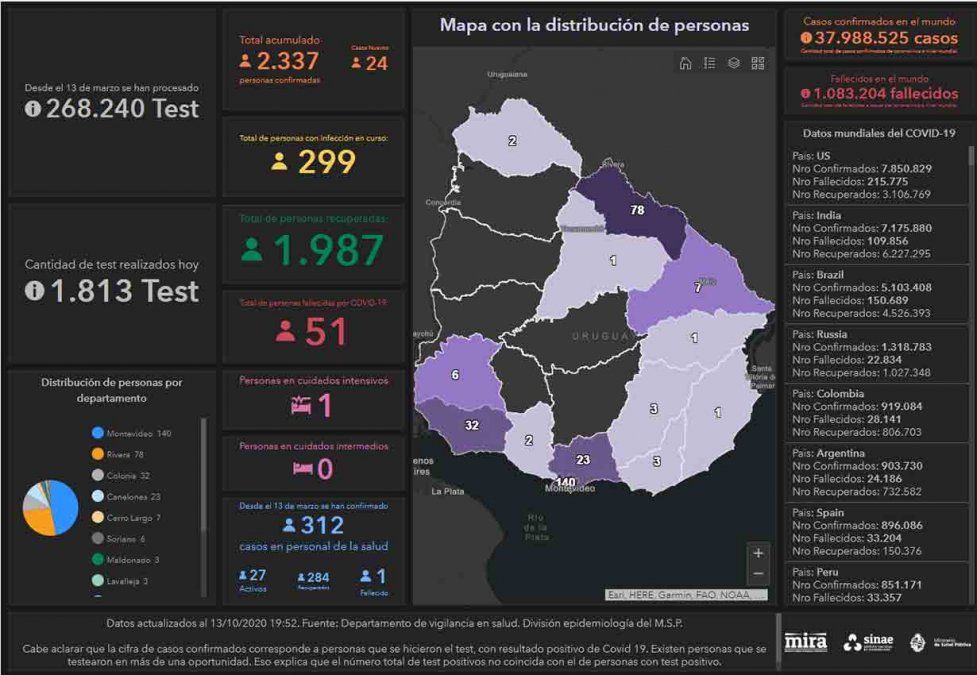Screen dimensions: 977x675
Task: Click info icon beside 1.813 Test
Action: (x=33, y=291)
